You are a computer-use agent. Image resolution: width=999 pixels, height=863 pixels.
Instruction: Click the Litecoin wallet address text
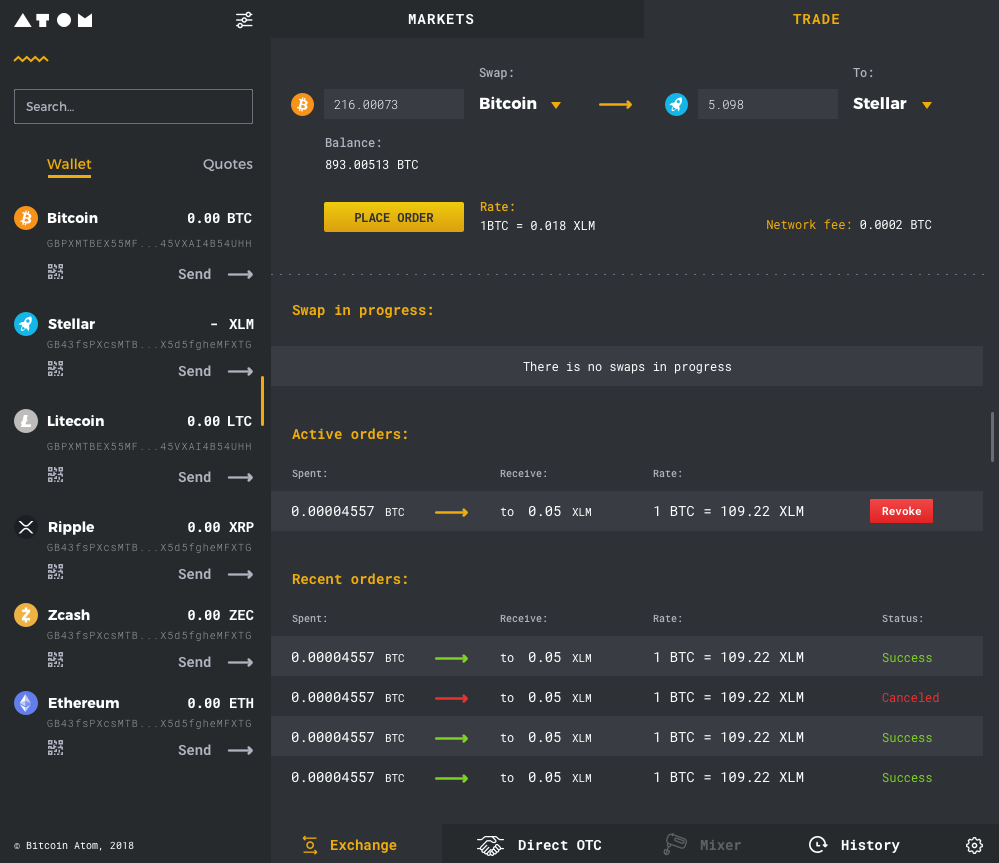pyautogui.click(x=149, y=446)
